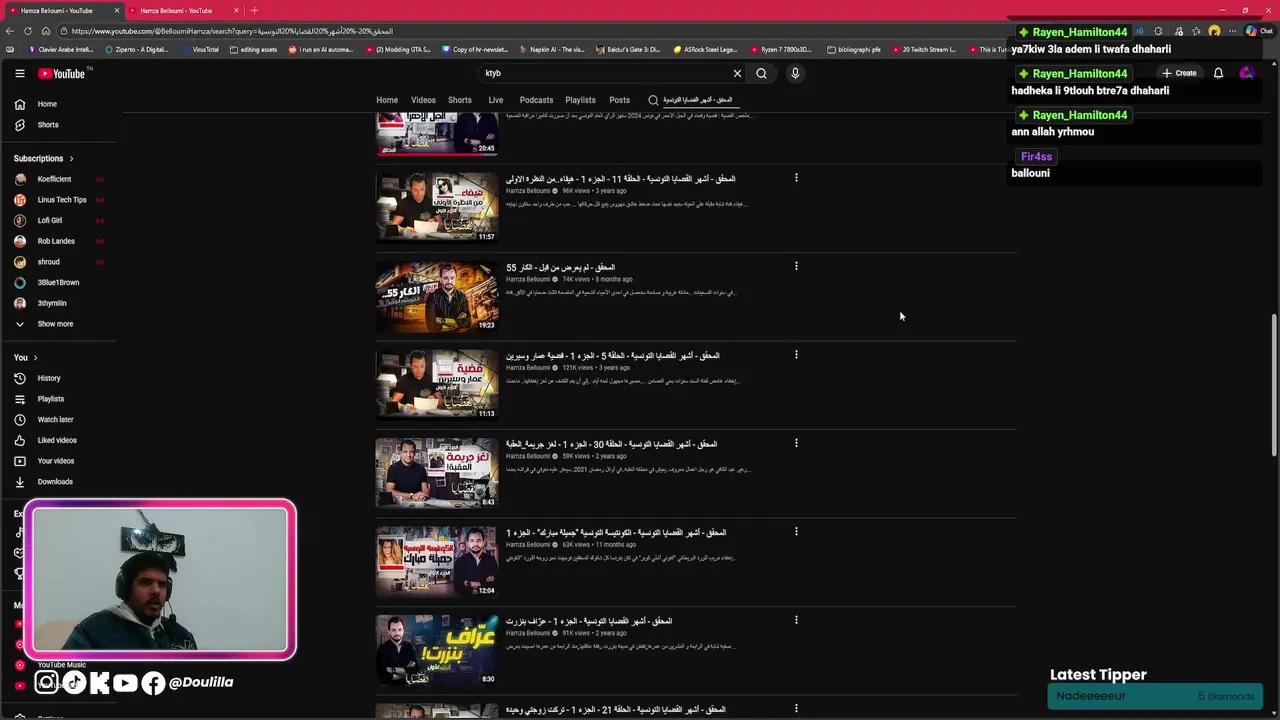Open watch History in the sidebar
This screenshot has width=1280, height=720.
click(x=49, y=378)
